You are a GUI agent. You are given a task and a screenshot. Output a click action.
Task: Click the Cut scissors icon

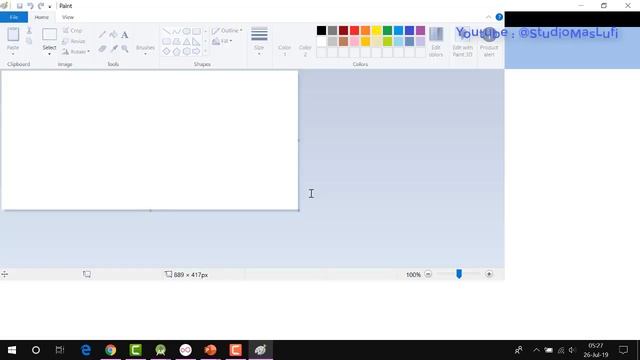click(x=29, y=31)
